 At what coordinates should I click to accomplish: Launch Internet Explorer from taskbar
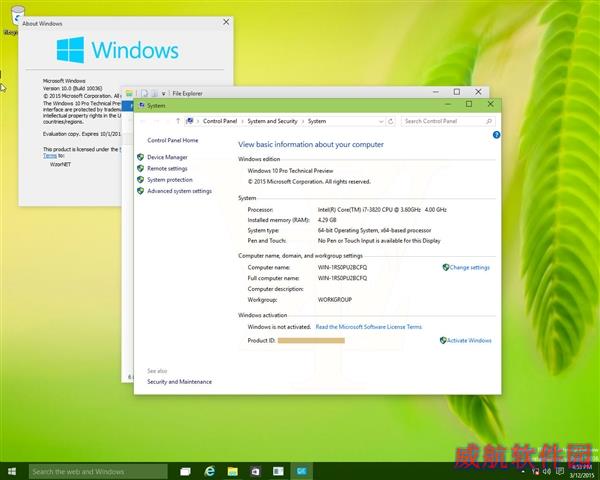pyautogui.click(x=209, y=471)
